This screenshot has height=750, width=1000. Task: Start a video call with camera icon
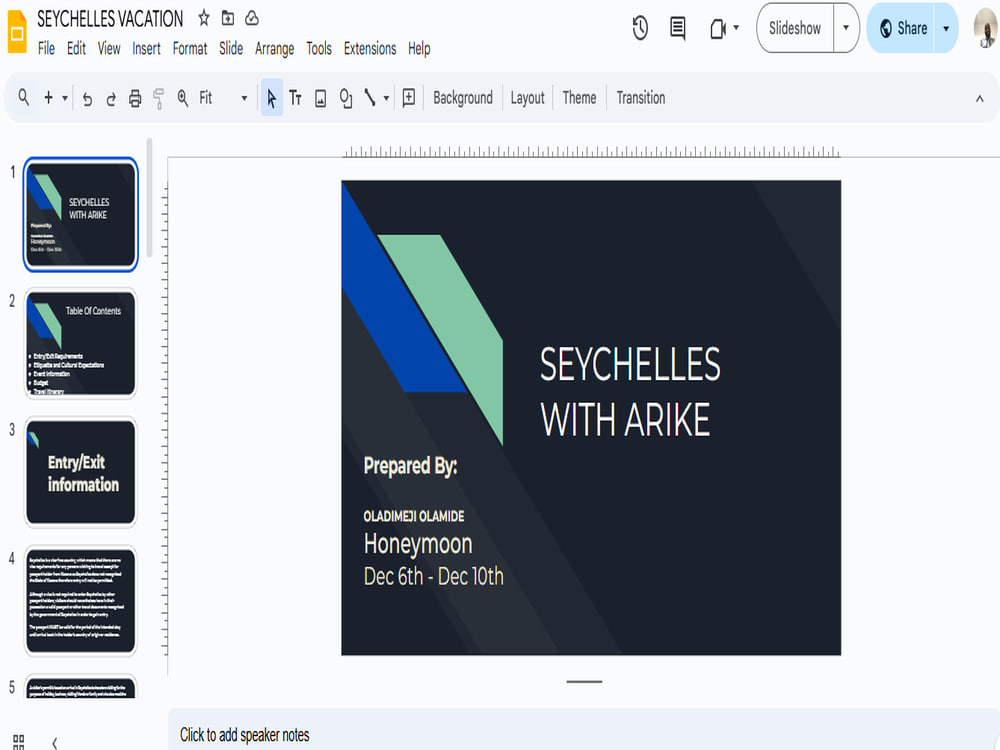point(718,29)
